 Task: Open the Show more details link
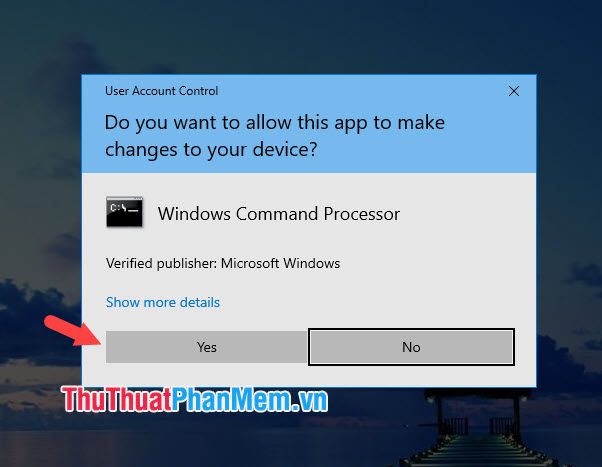(163, 302)
